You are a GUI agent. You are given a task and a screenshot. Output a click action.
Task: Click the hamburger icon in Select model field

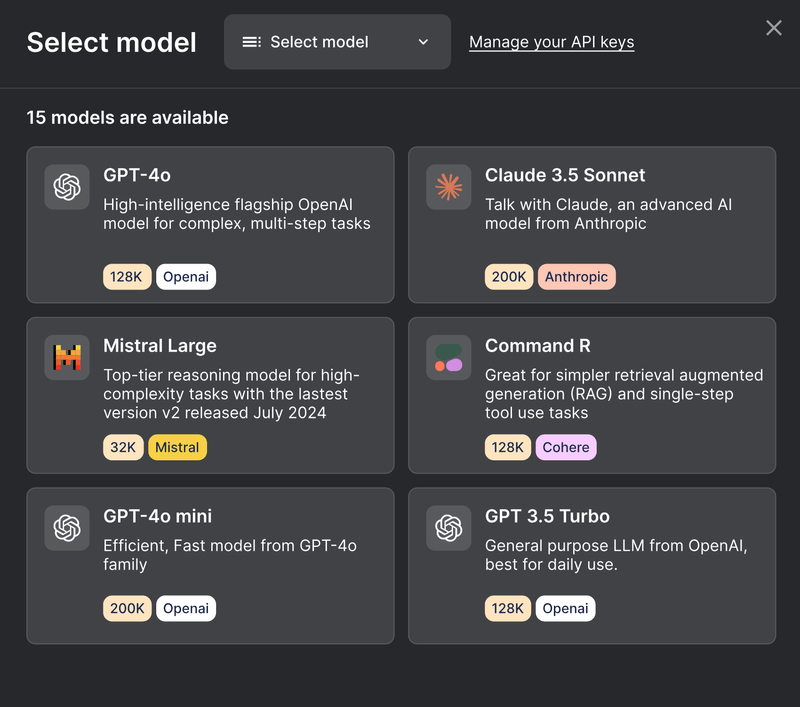tap(252, 42)
